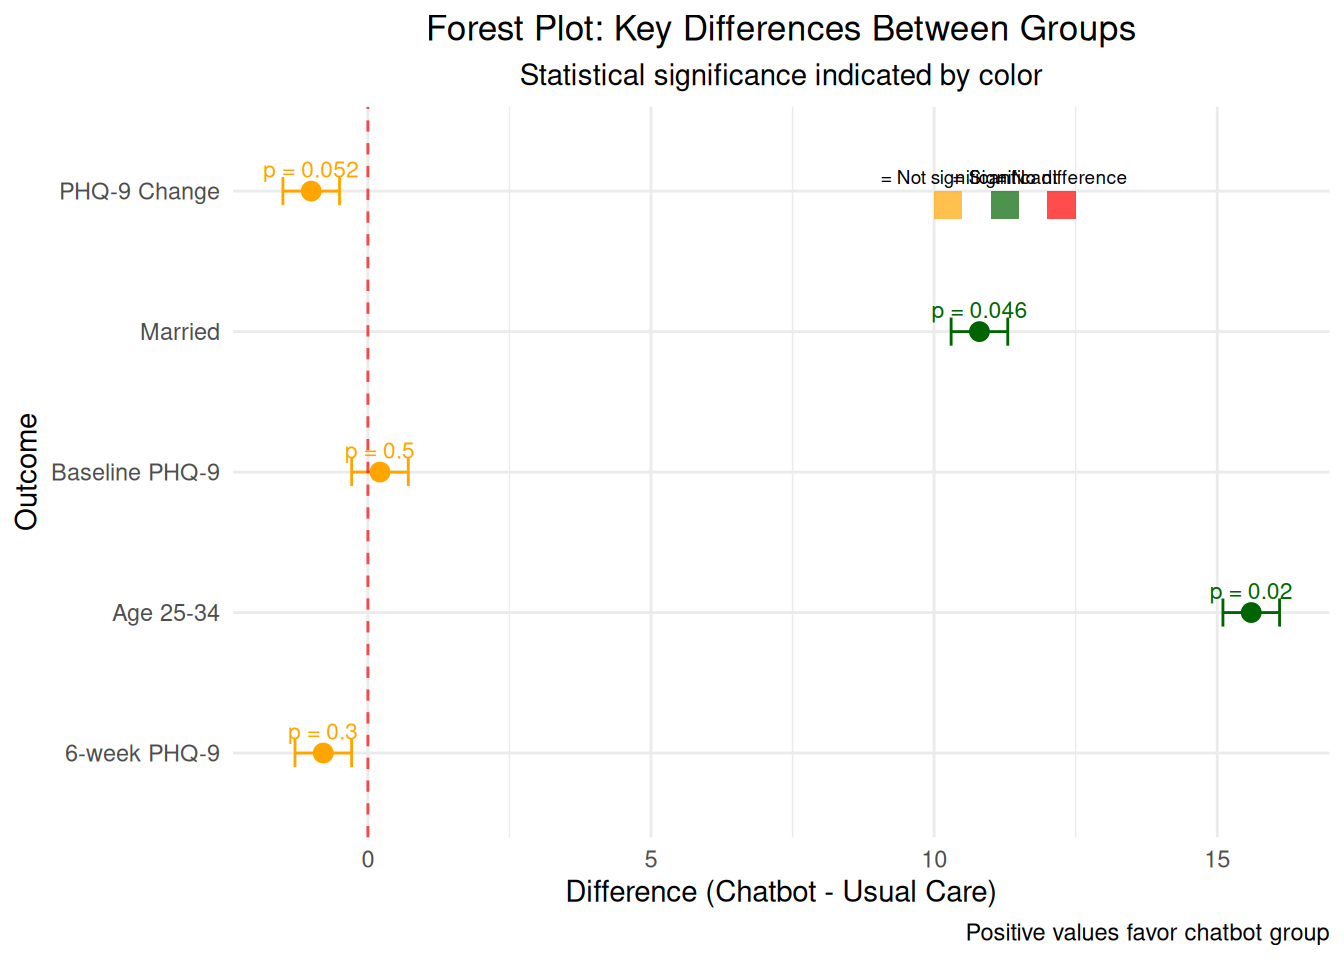Viewport: 1344px width, 960px height.
Task: Select the orange legend swatch
Action: (948, 205)
